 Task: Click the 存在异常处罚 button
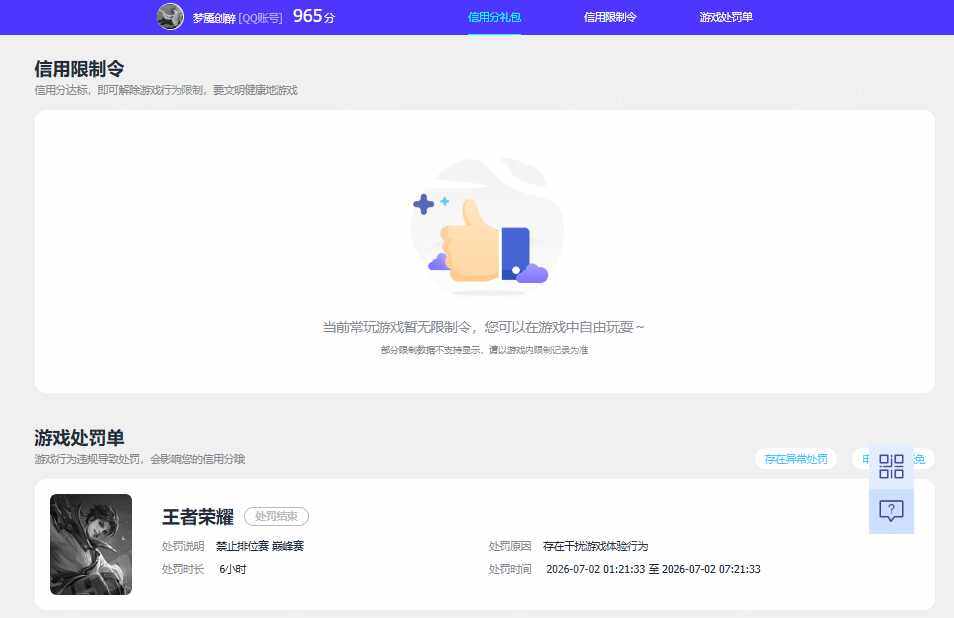796,459
